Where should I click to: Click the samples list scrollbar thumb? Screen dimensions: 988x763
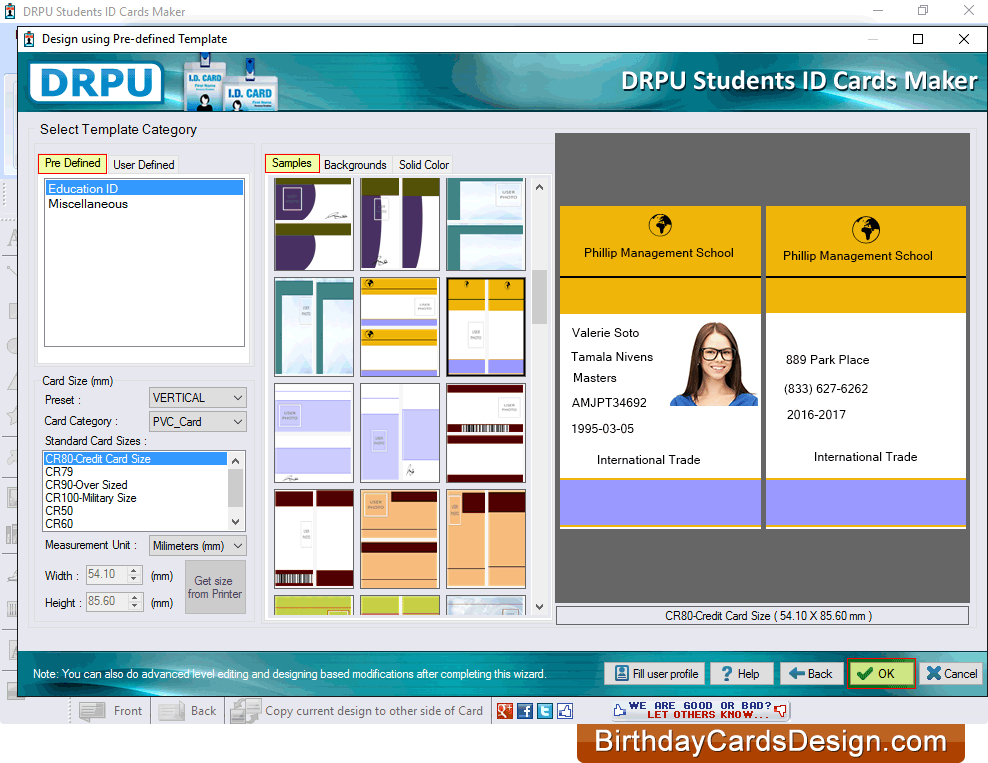pyautogui.click(x=539, y=296)
